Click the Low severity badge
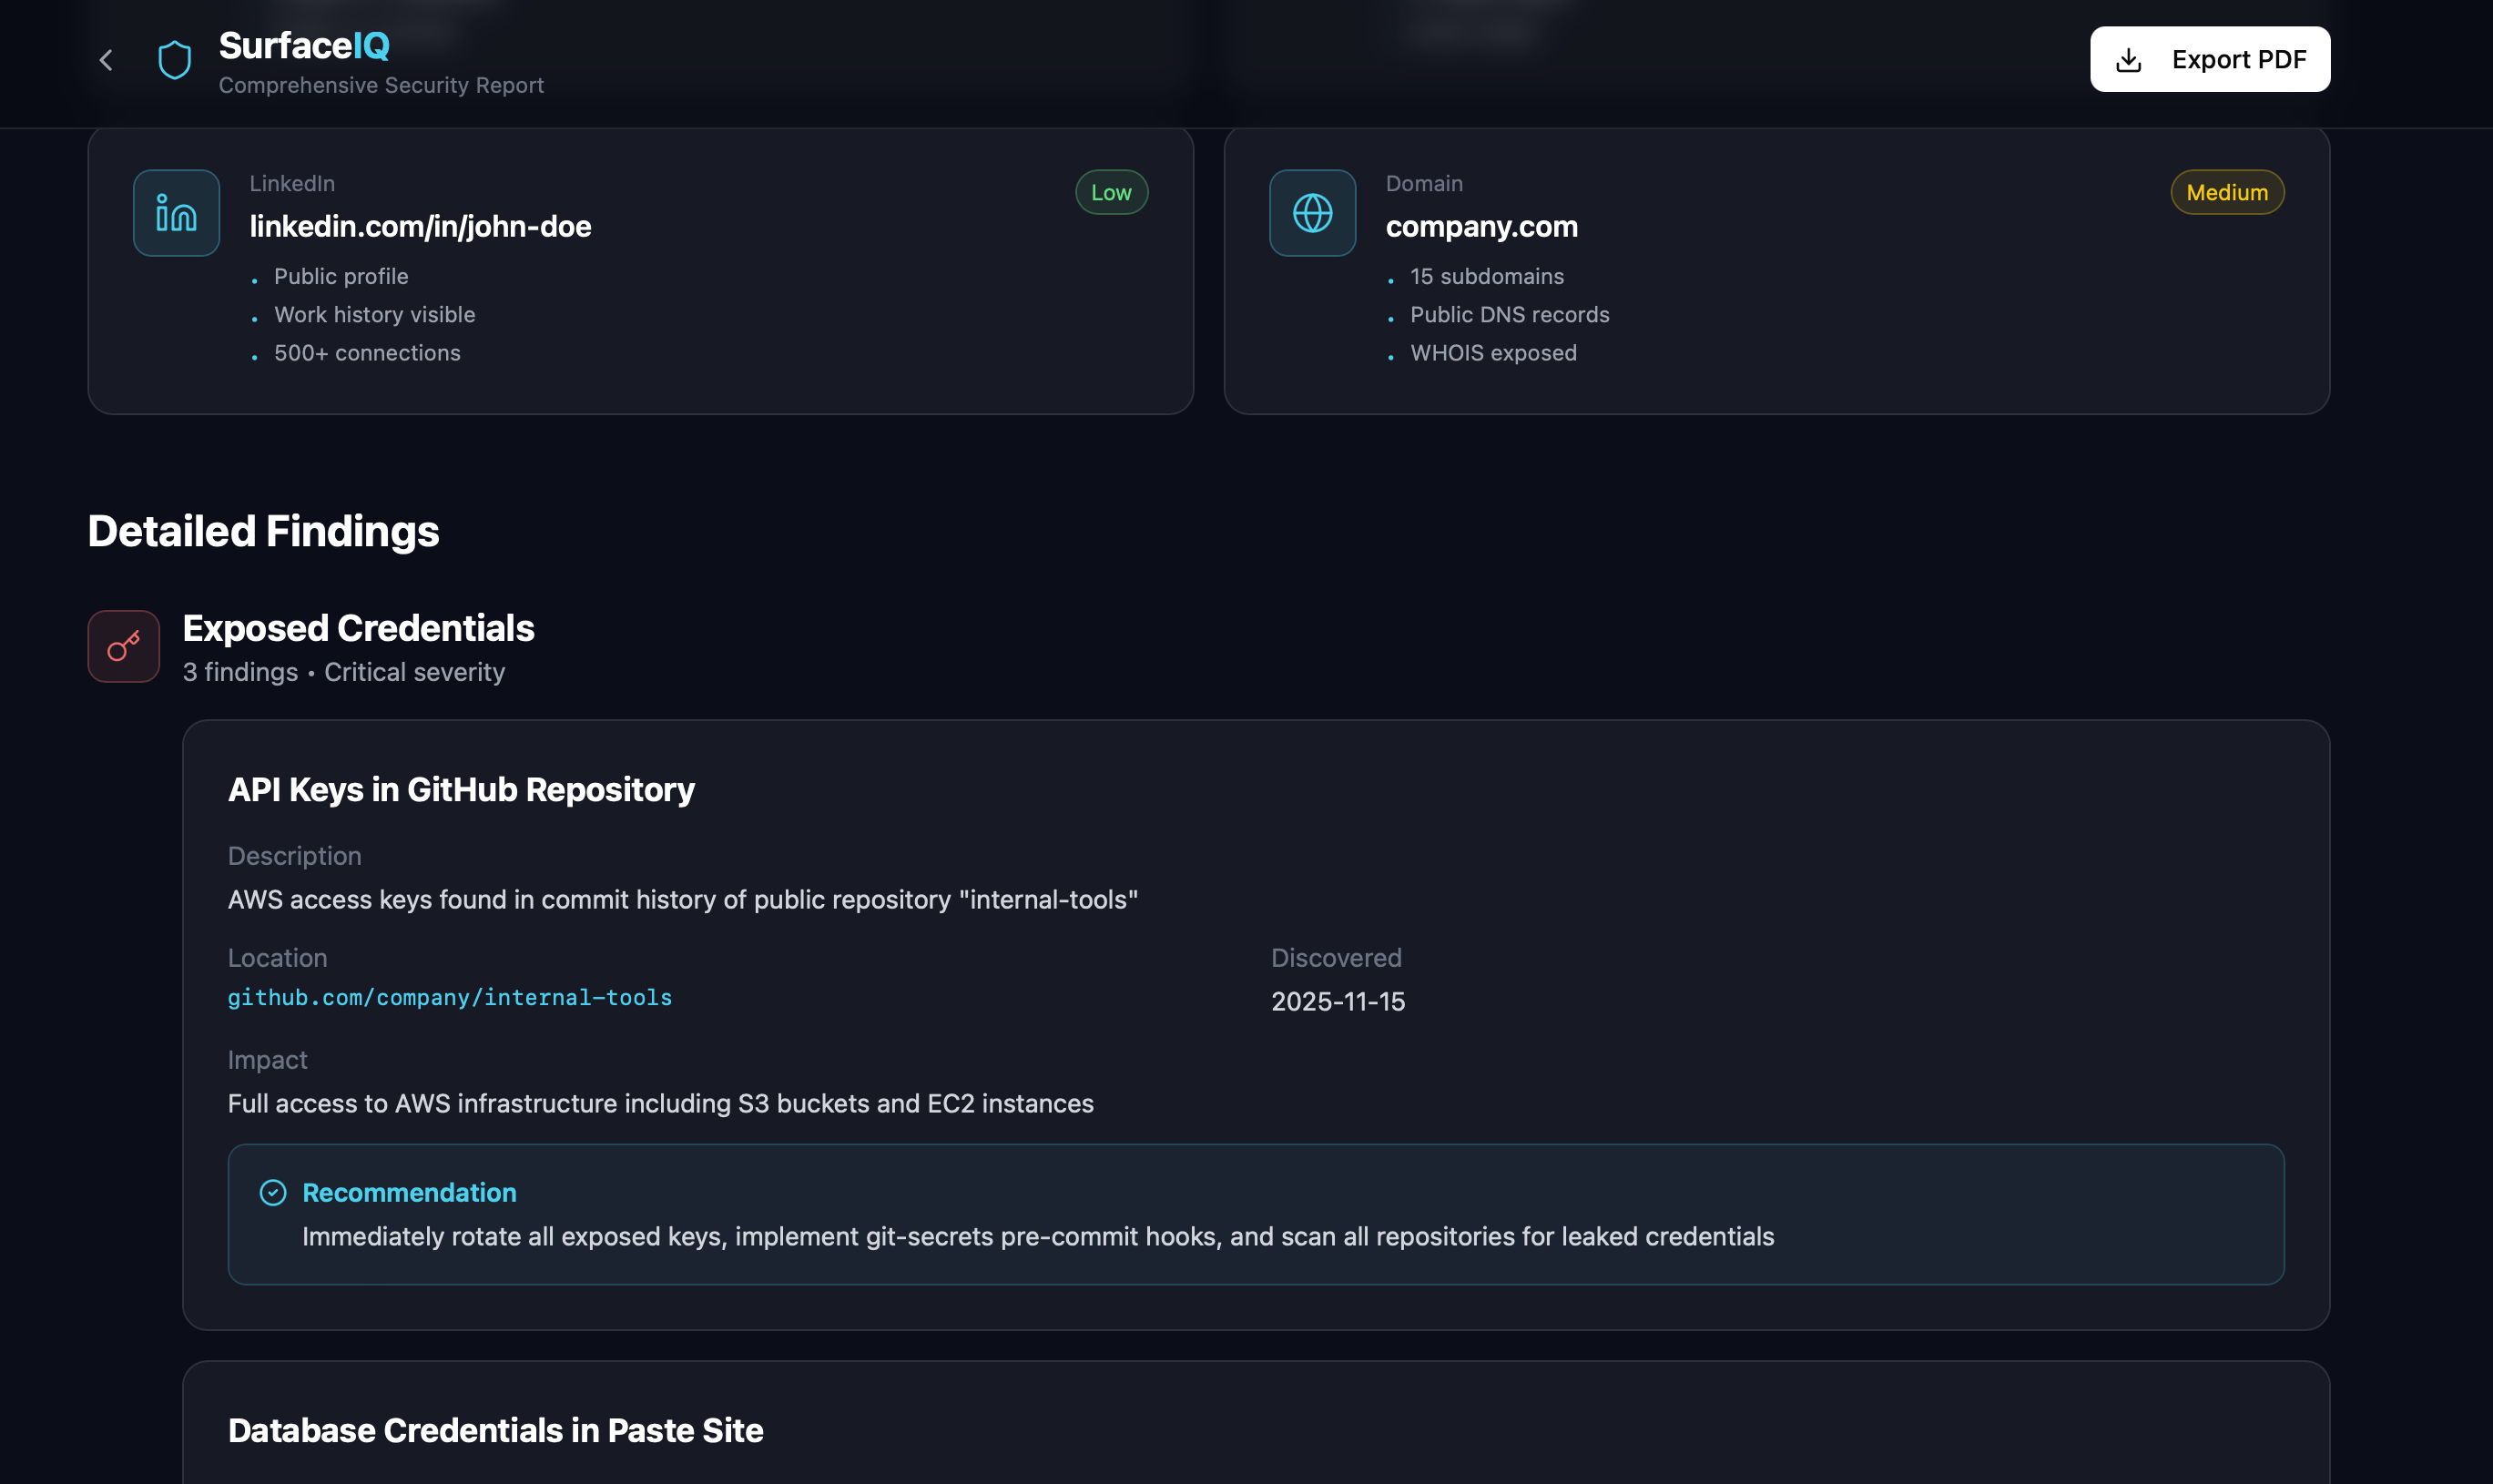The height and width of the screenshot is (1484, 2493). 1111,192
